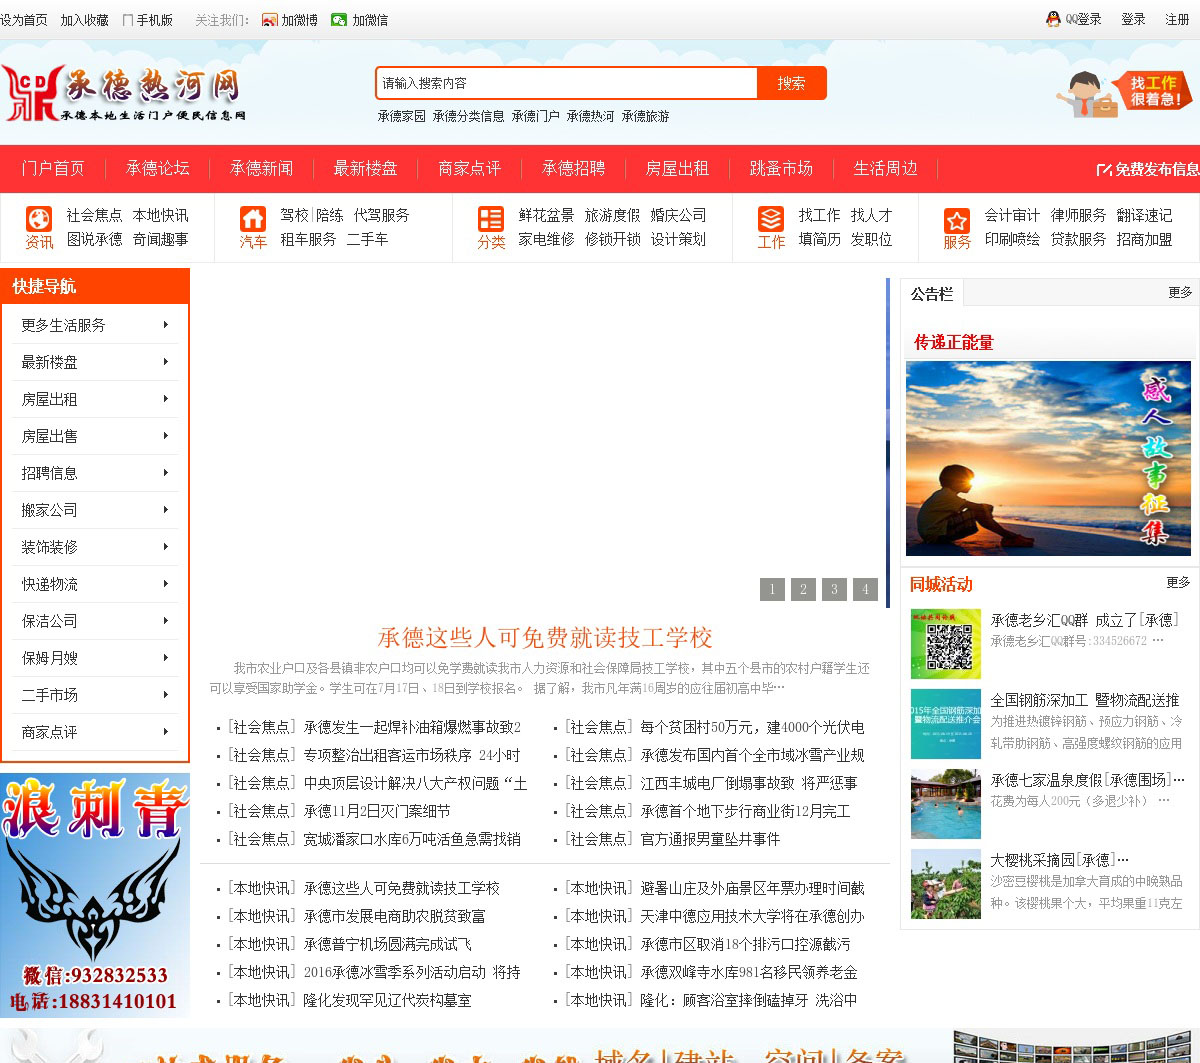
Task: Click the Weibo icon next to 加微博
Action: (x=269, y=20)
